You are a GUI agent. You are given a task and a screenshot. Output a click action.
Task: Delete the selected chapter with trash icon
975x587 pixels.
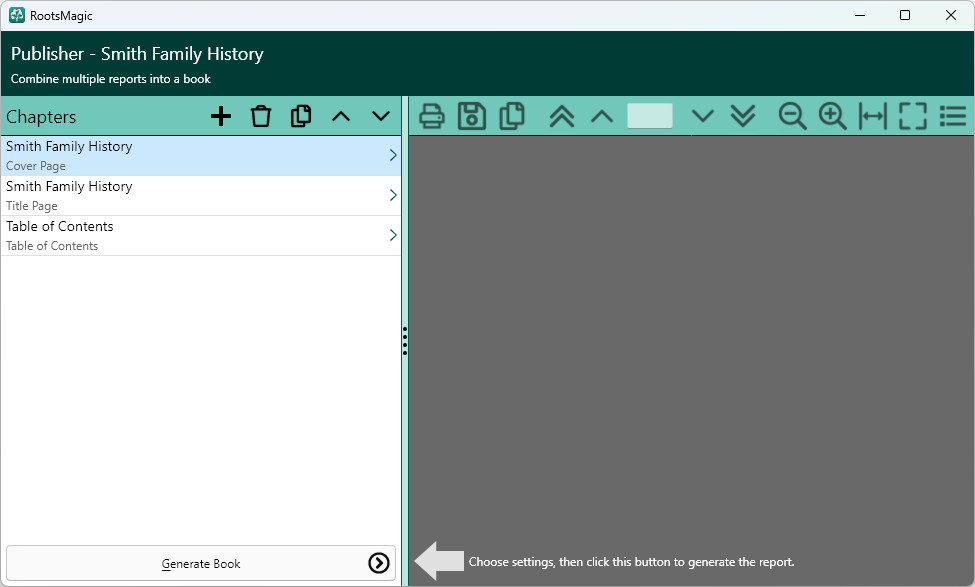(261, 116)
